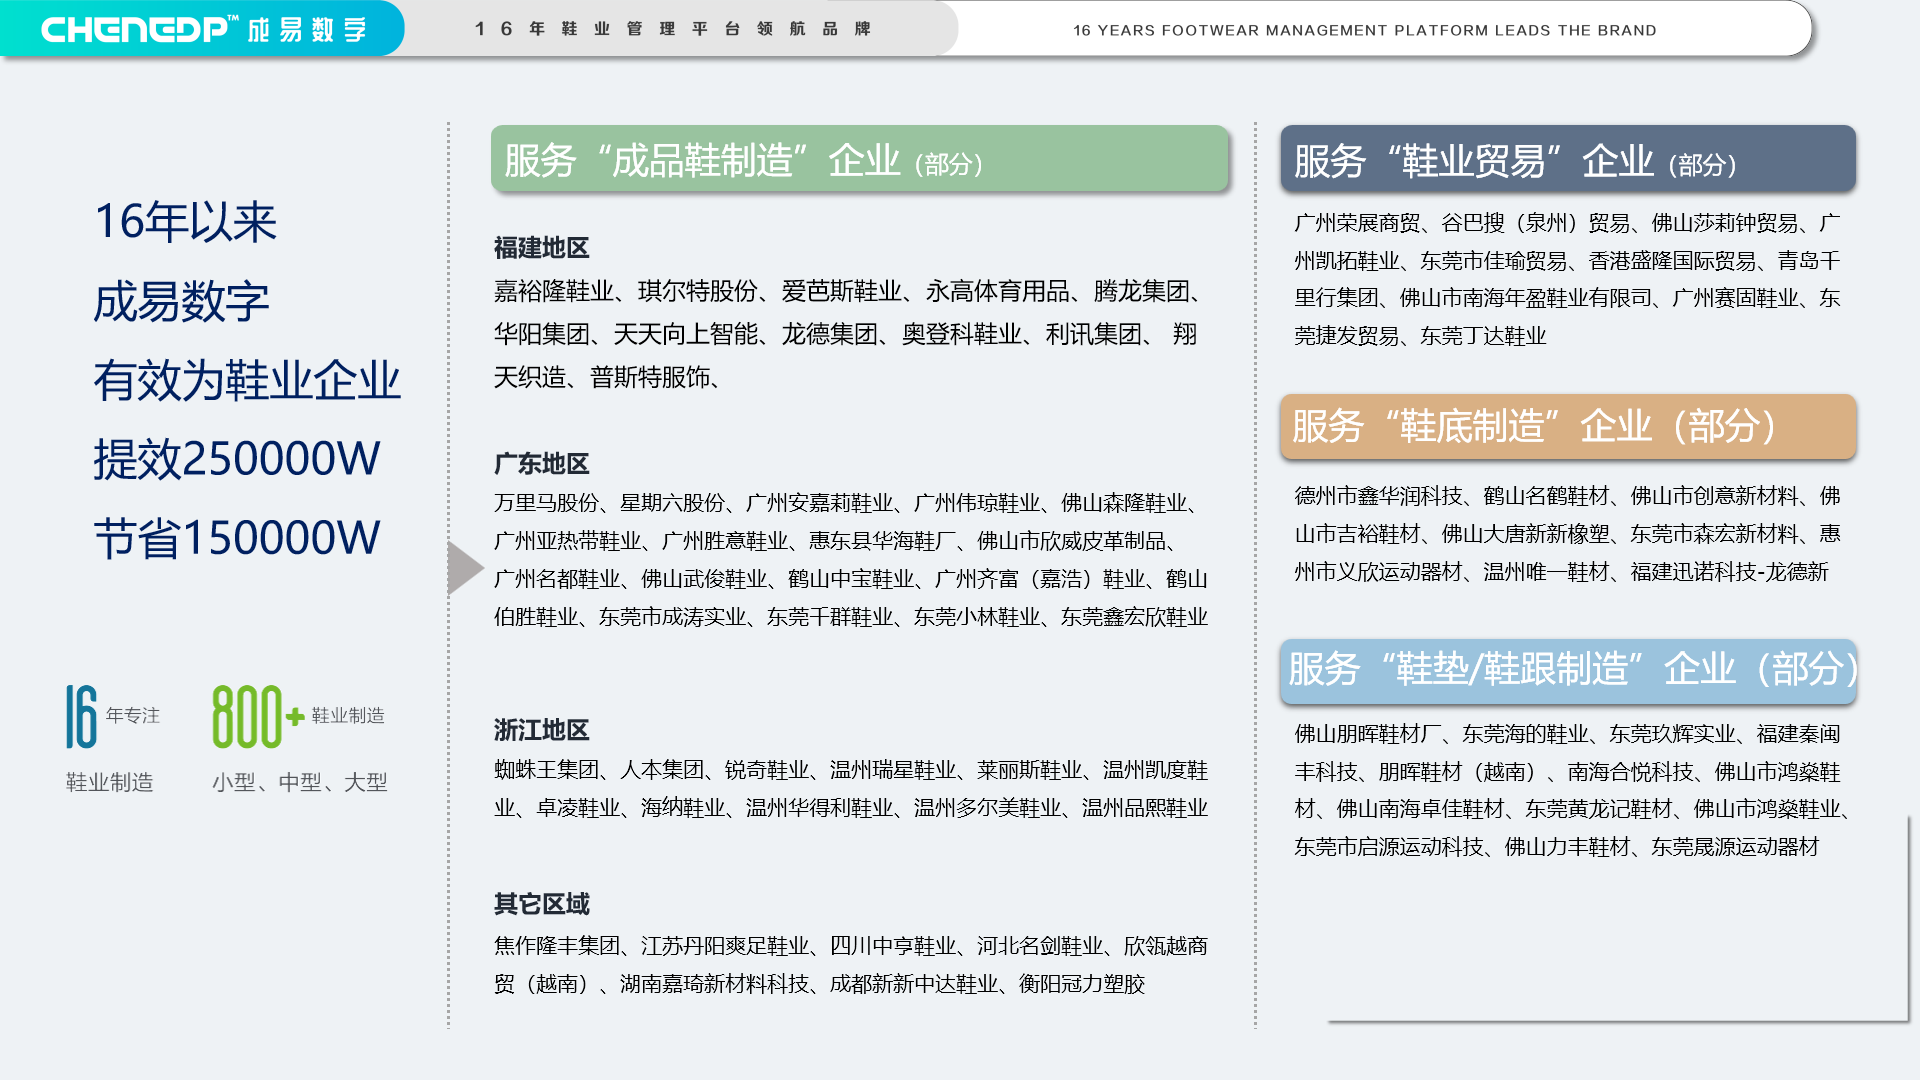Screen dimensions: 1920x1080
Task: Click the text 成易数字 in blue
Action: coord(181,301)
